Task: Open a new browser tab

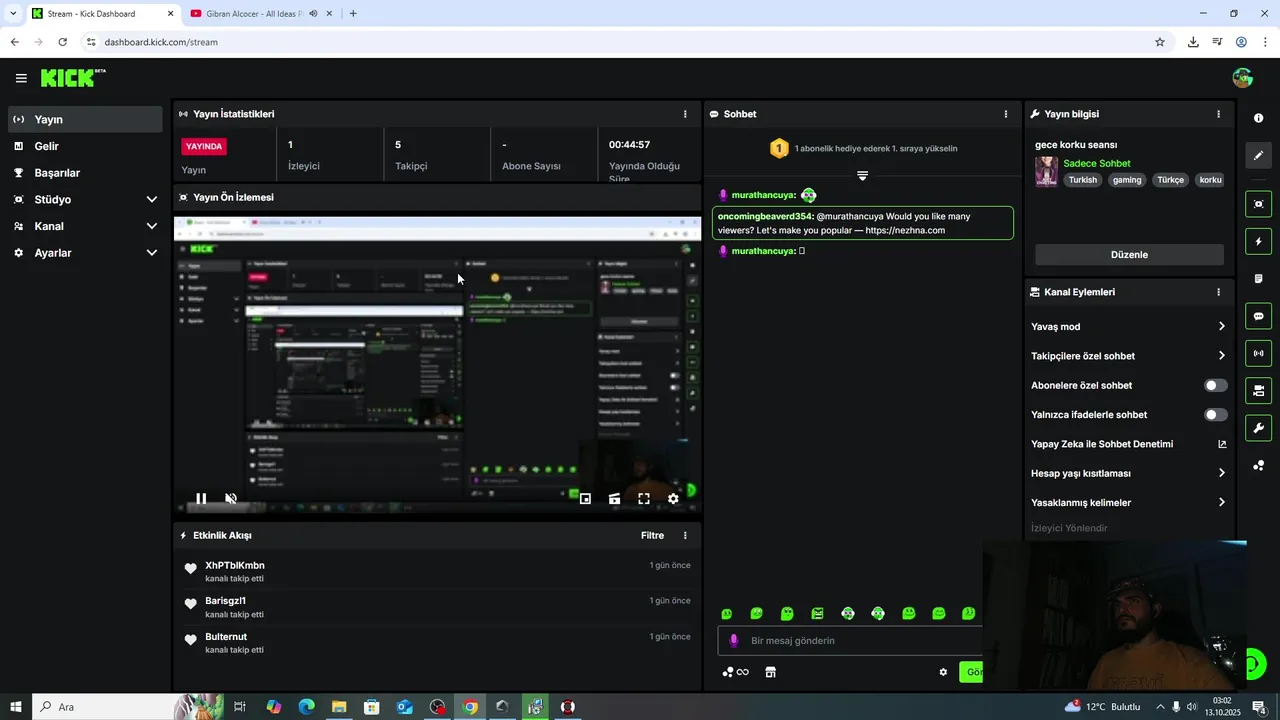Action: [x=353, y=14]
